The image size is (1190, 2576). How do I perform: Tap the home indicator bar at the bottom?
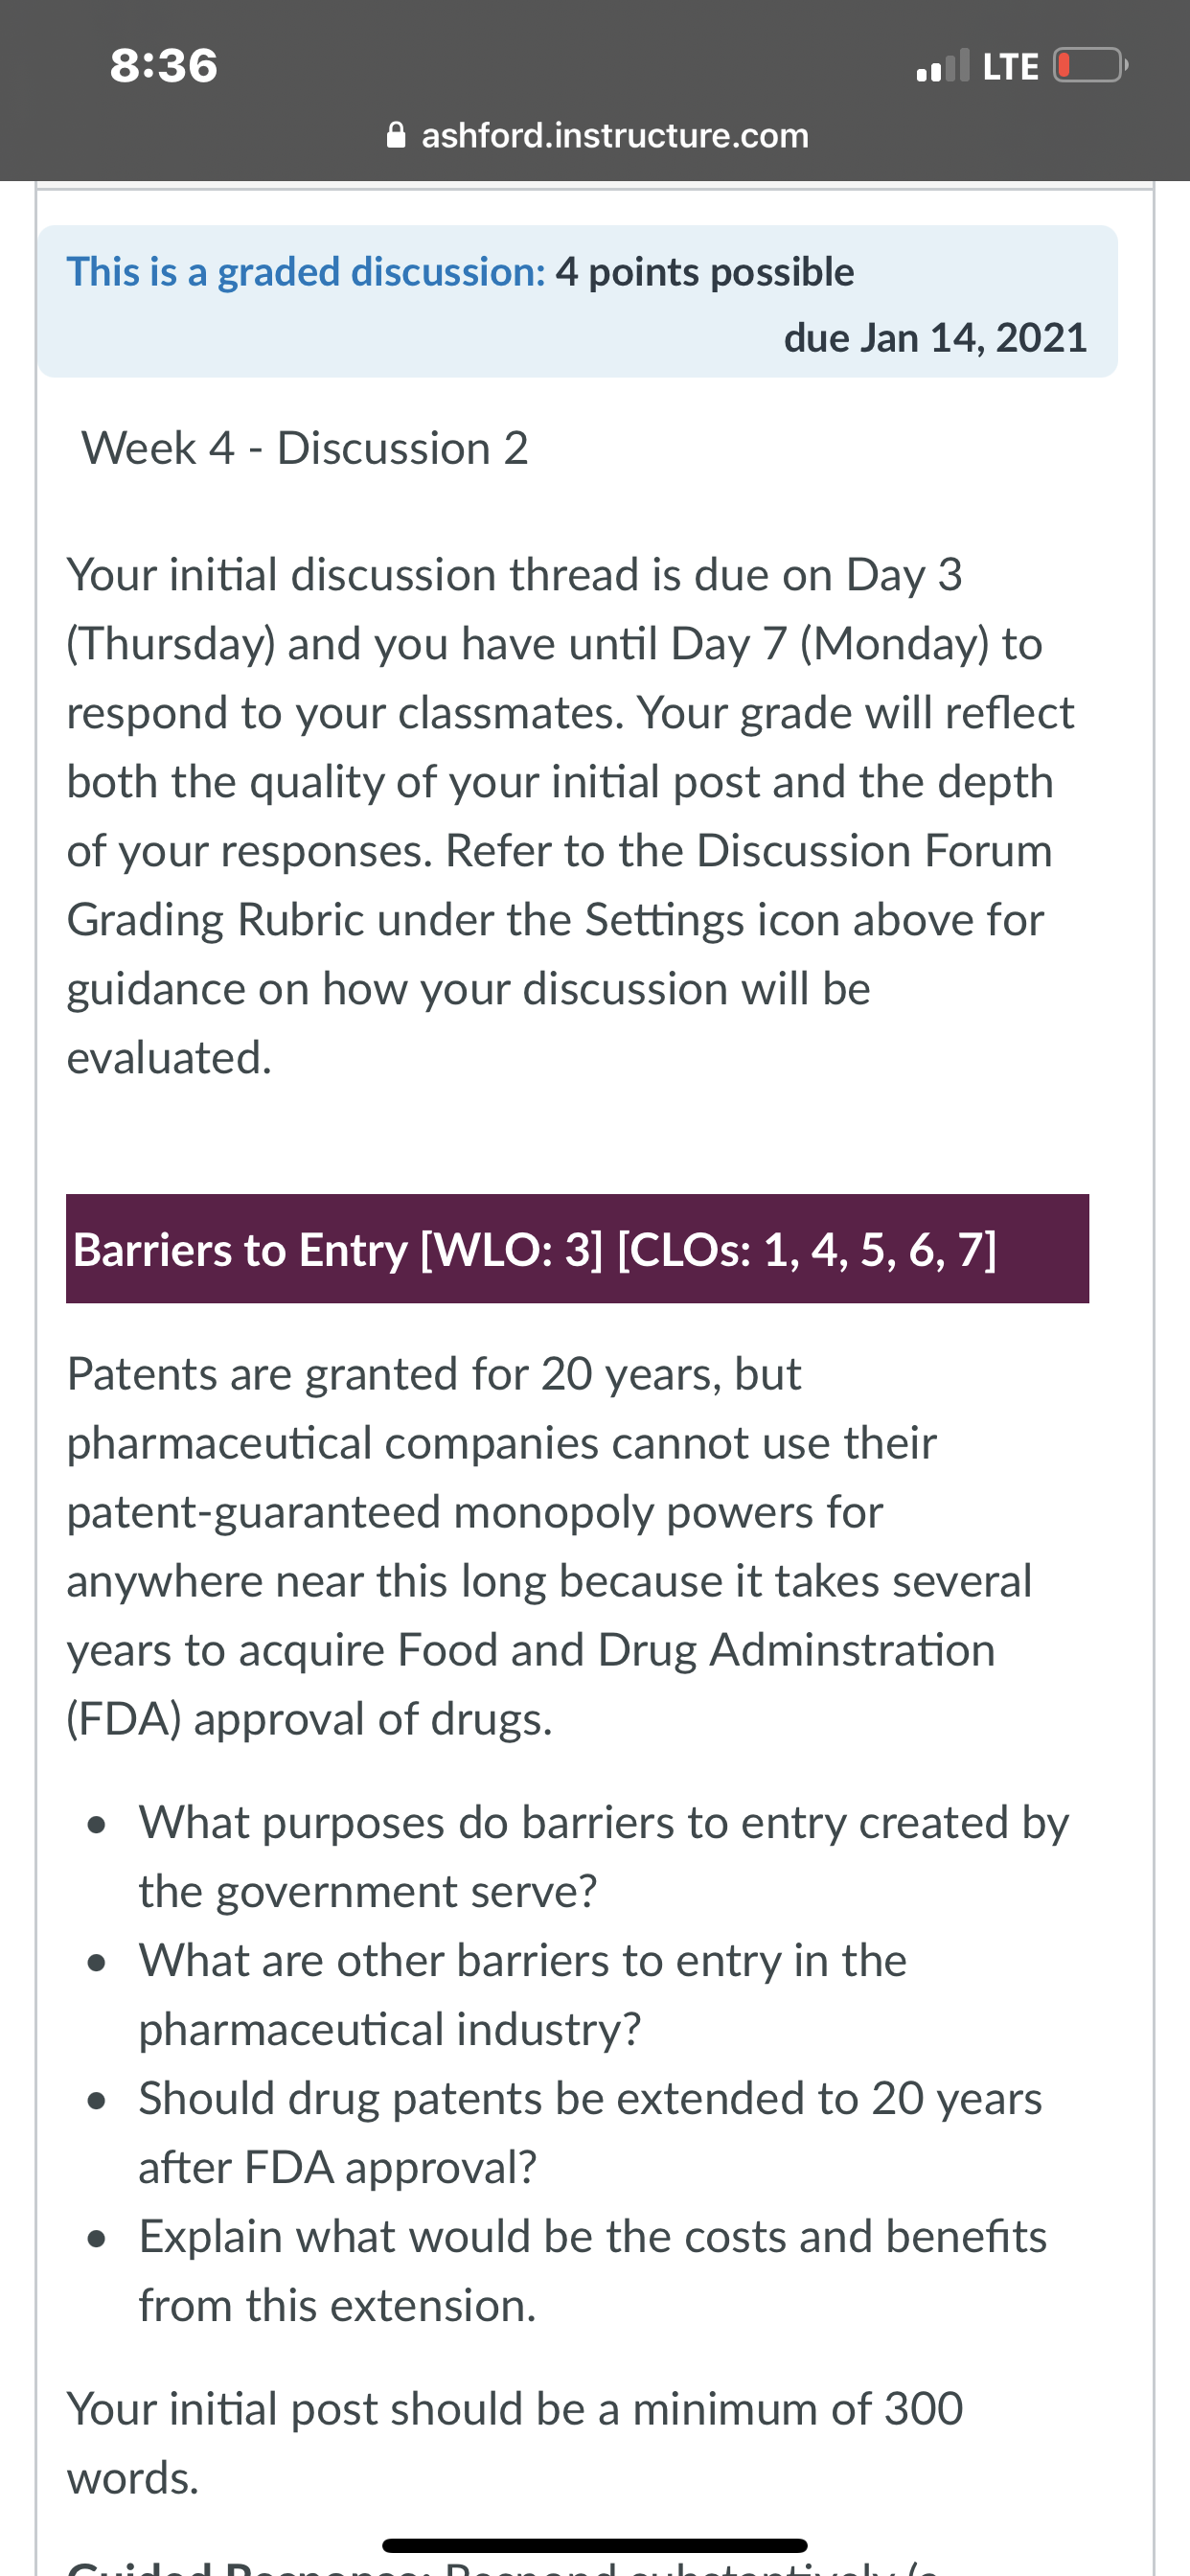point(595,2544)
